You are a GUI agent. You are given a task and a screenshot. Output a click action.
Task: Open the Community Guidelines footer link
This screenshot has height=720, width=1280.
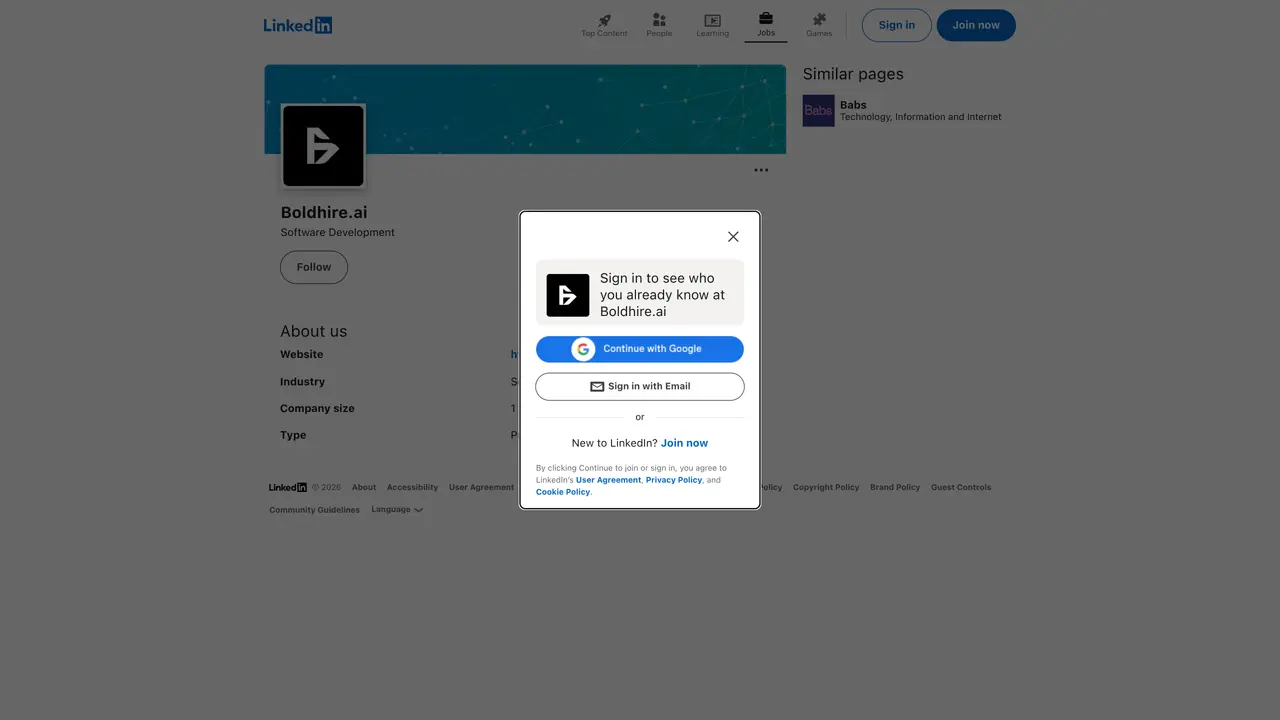pyautogui.click(x=314, y=510)
